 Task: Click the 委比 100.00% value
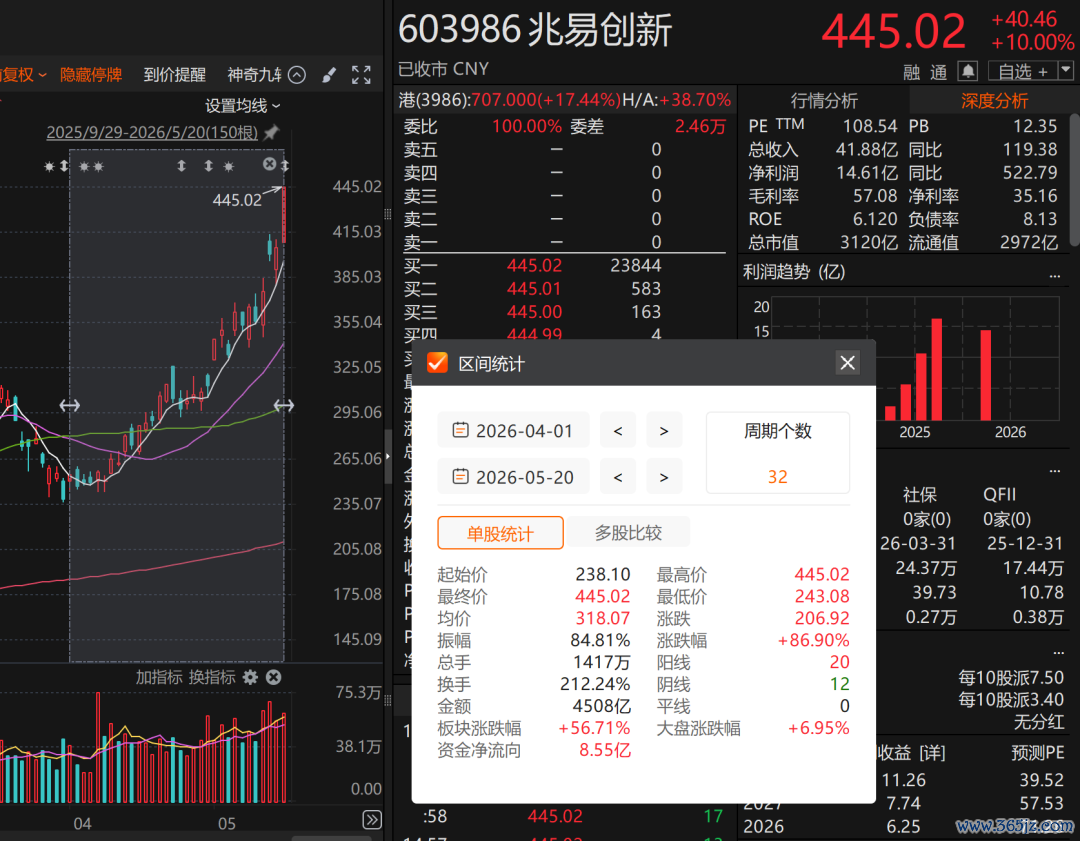[527, 127]
